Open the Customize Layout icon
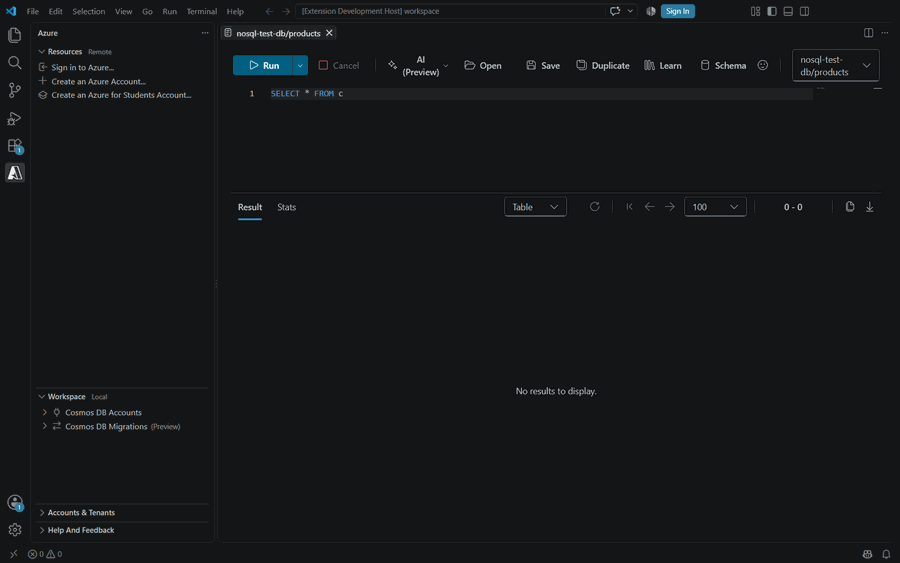This screenshot has width=900, height=563. click(755, 11)
